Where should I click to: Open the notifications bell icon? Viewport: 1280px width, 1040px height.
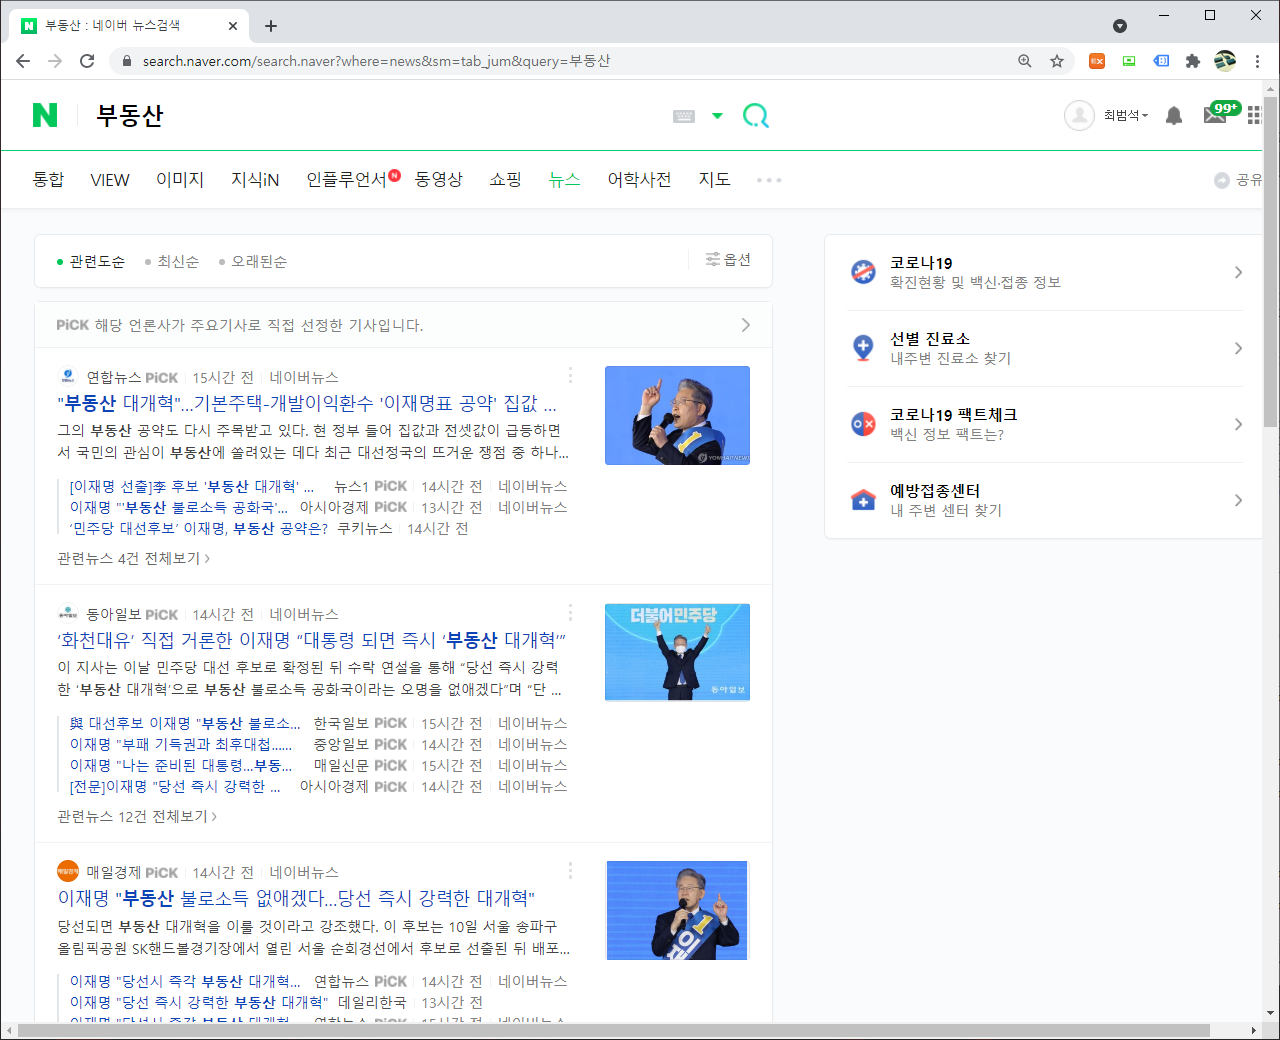click(x=1174, y=116)
